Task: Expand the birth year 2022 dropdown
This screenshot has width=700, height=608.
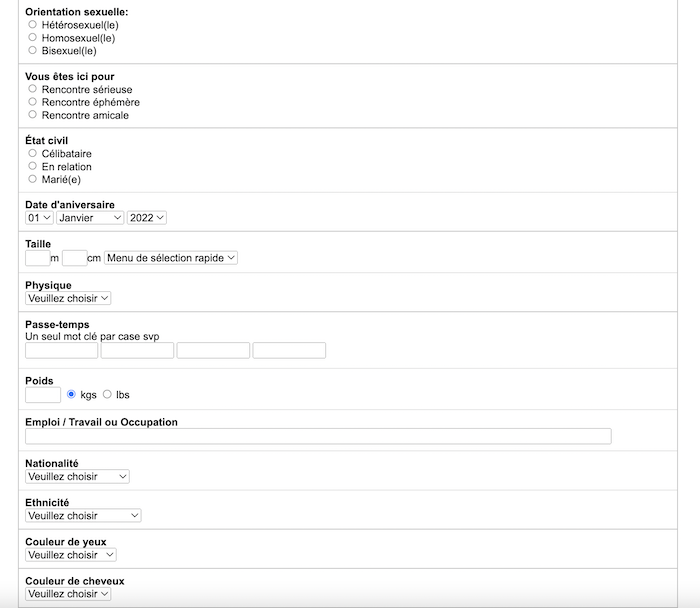Action: coord(146,217)
